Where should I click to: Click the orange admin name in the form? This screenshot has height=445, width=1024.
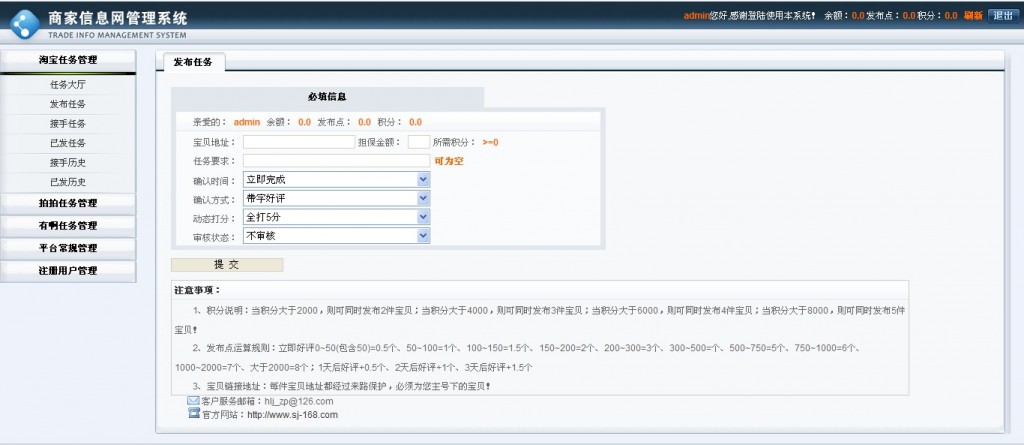[247, 122]
